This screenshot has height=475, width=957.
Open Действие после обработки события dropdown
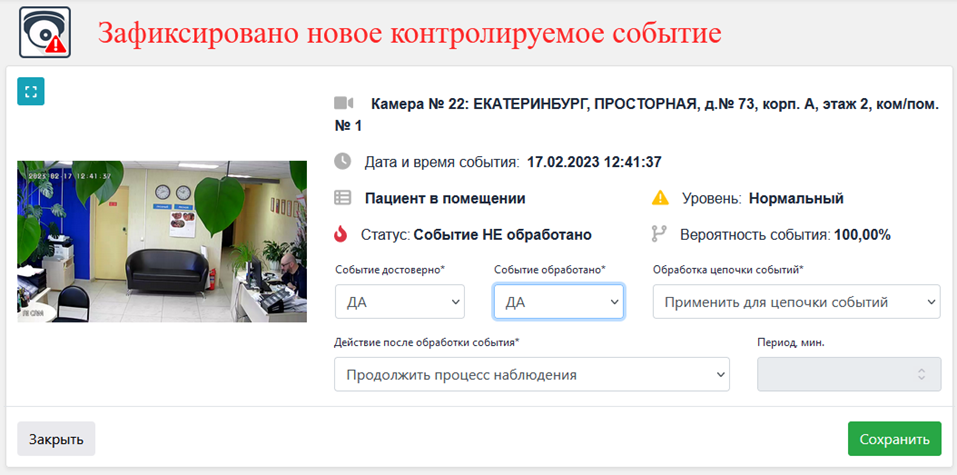tap(532, 374)
